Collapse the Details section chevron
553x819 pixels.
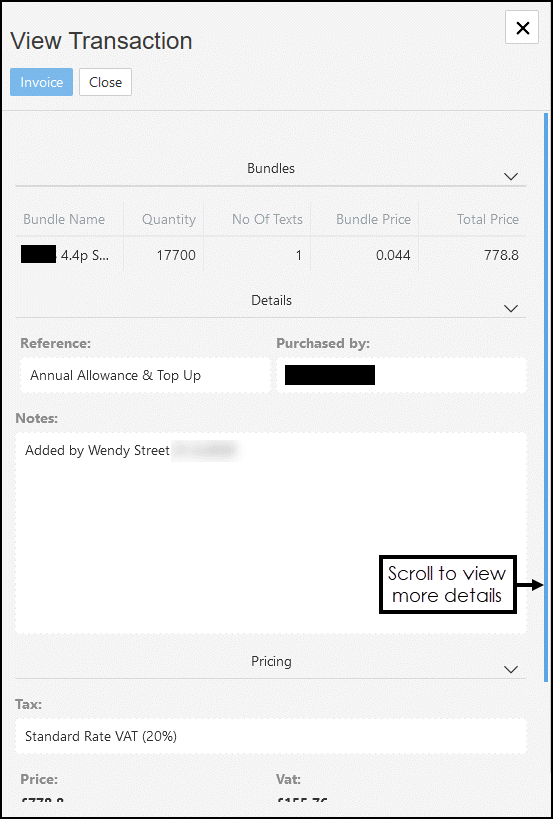[511, 308]
